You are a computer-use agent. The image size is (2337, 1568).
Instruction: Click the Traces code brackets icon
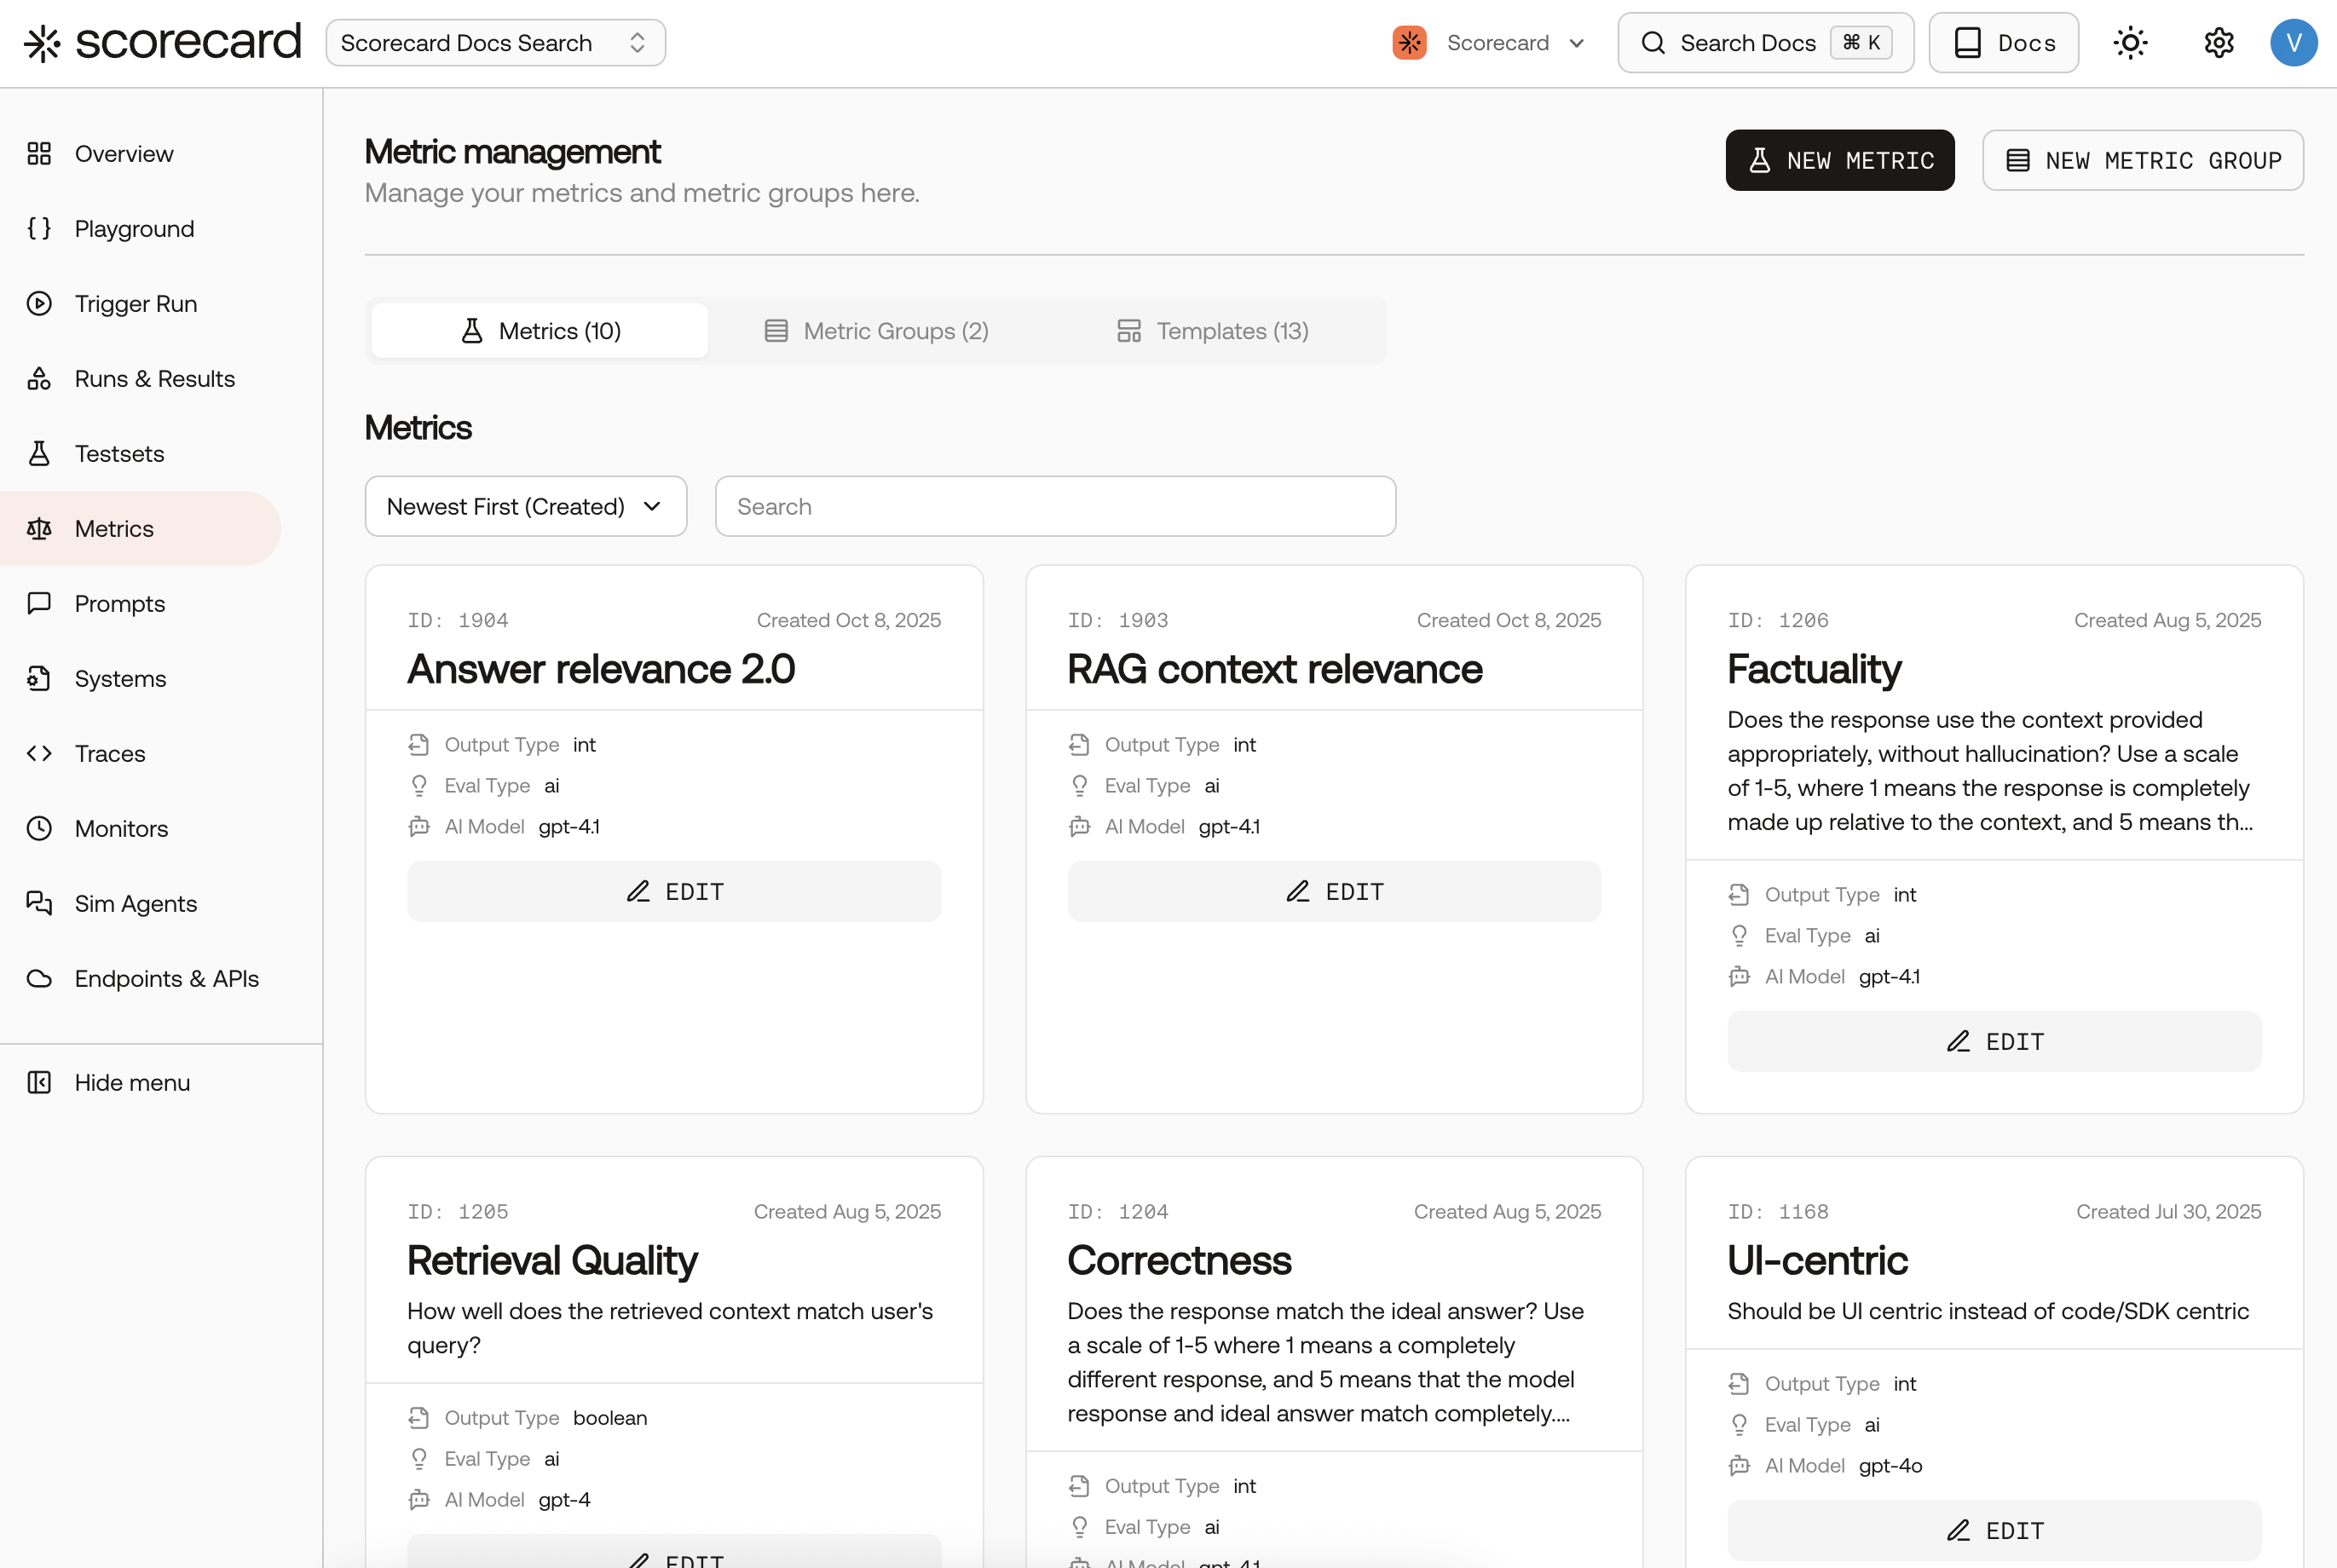(39, 753)
